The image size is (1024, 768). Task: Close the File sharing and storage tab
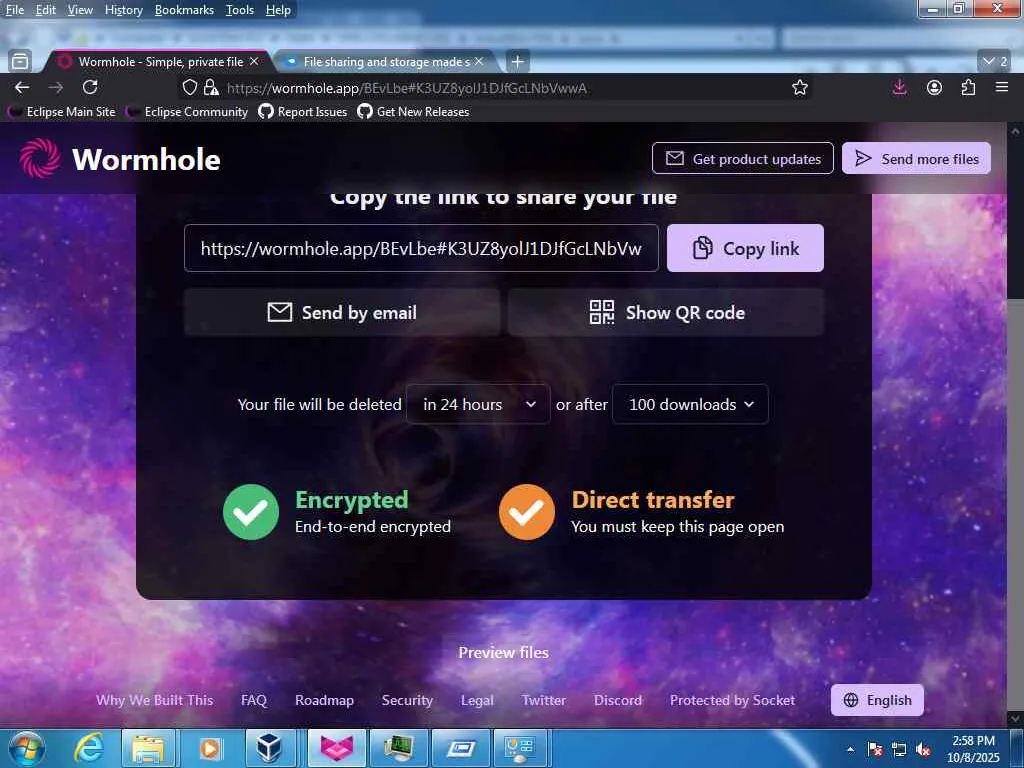point(479,61)
